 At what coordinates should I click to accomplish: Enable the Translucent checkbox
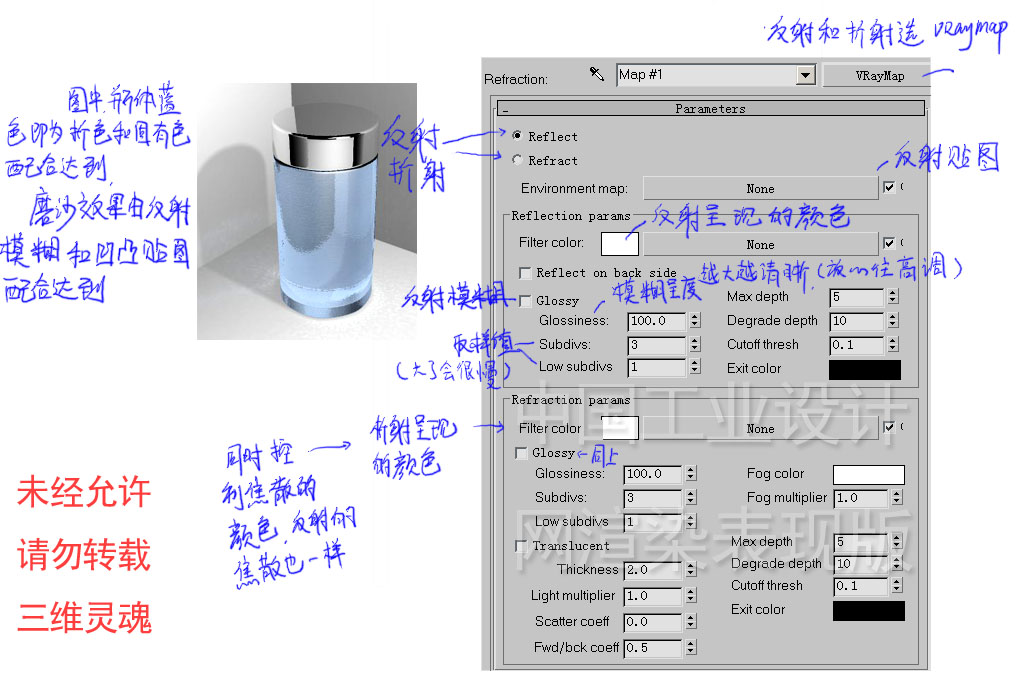coord(521,546)
